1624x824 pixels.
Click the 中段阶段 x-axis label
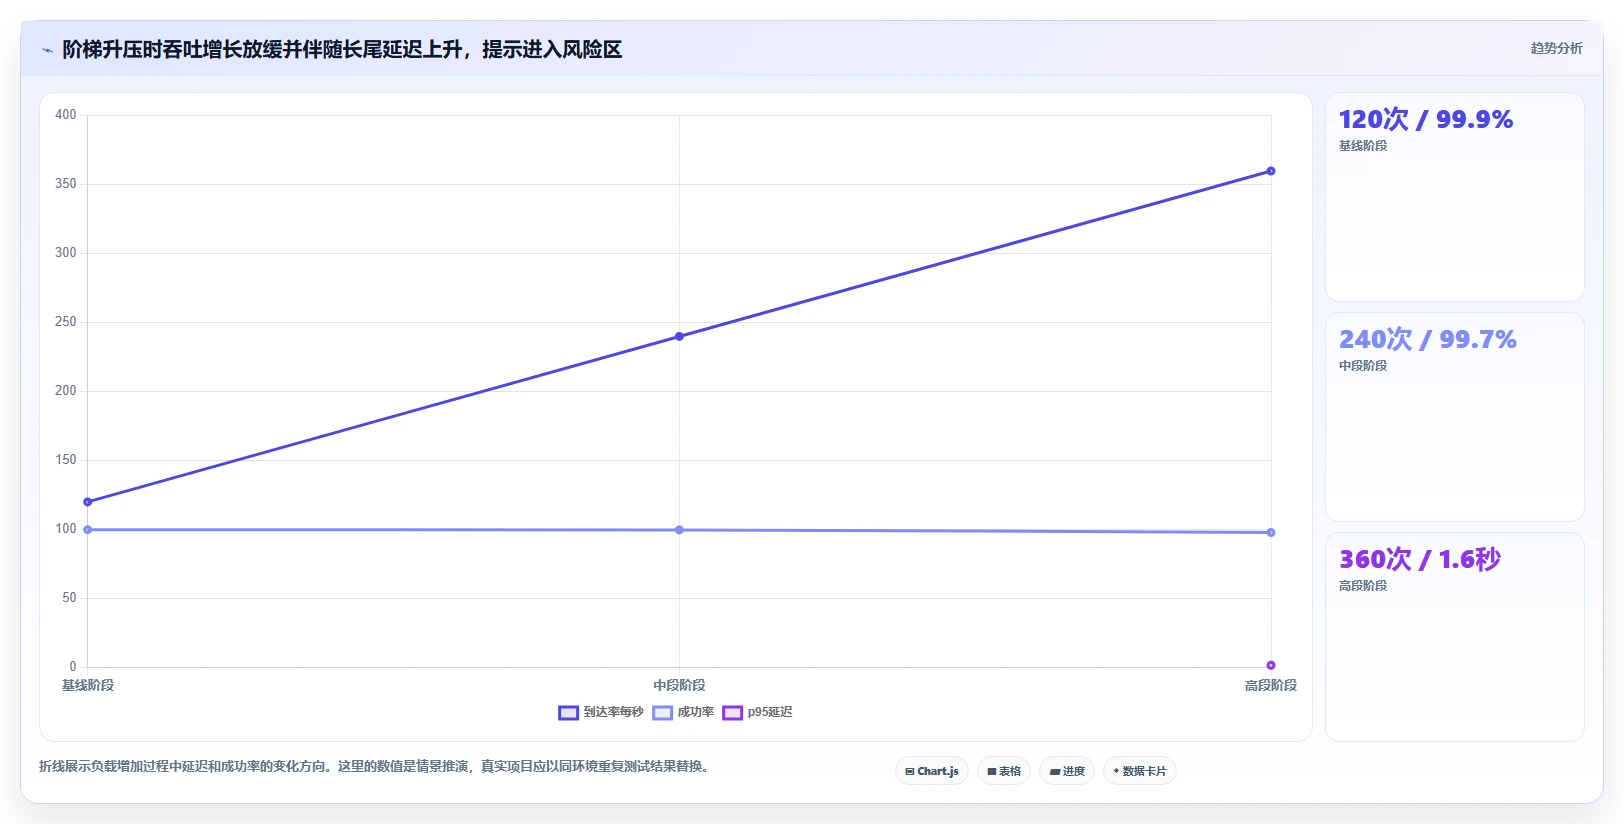click(x=679, y=685)
